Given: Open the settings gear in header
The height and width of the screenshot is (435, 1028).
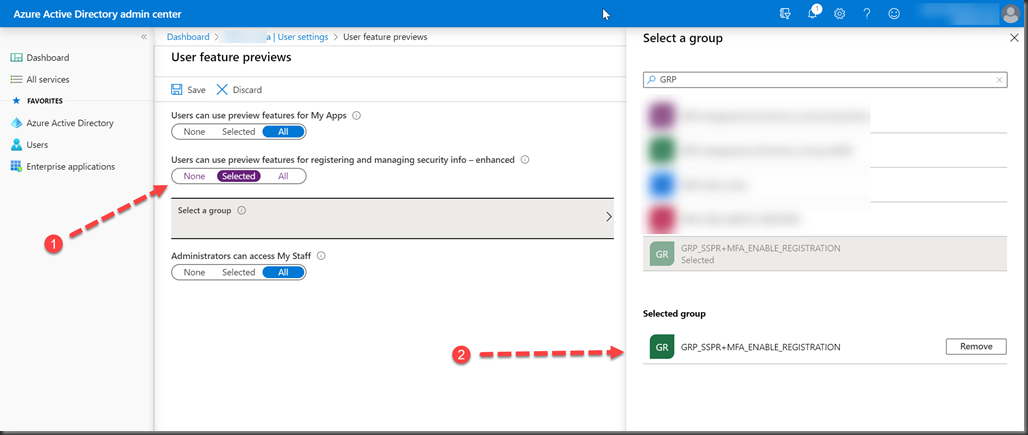Looking at the screenshot, I should pyautogui.click(x=840, y=13).
